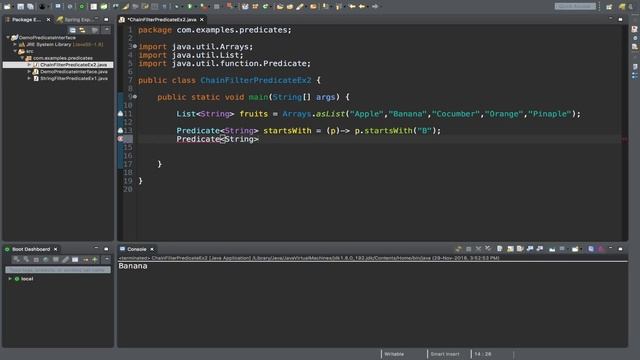Image resolution: width=640 pixels, height=360 pixels.
Task: Close the ChainFilterPredicateEx2.java editor tab
Action: tap(202, 20)
